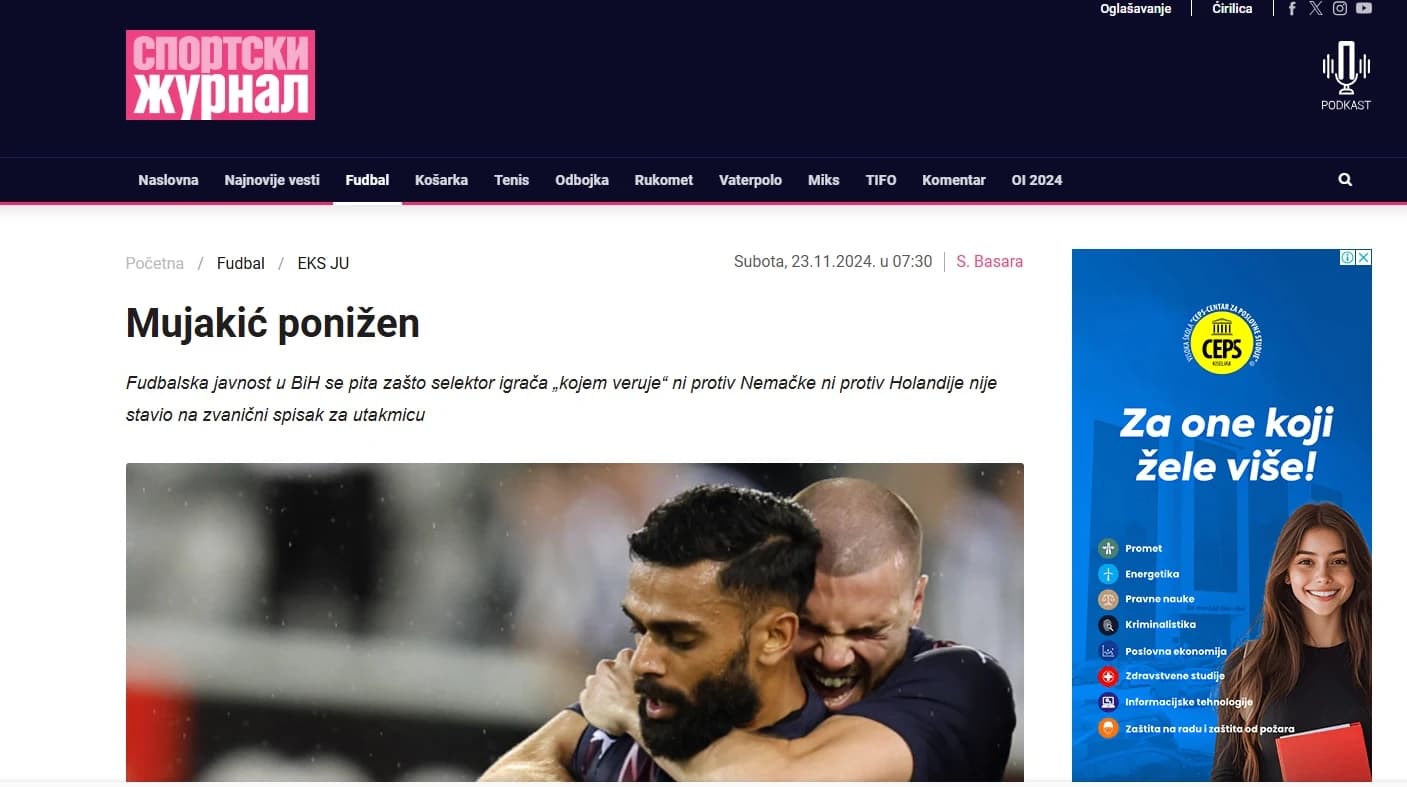This screenshot has height=787, width=1407.
Task: Open the Tenis menu item
Action: point(511,180)
